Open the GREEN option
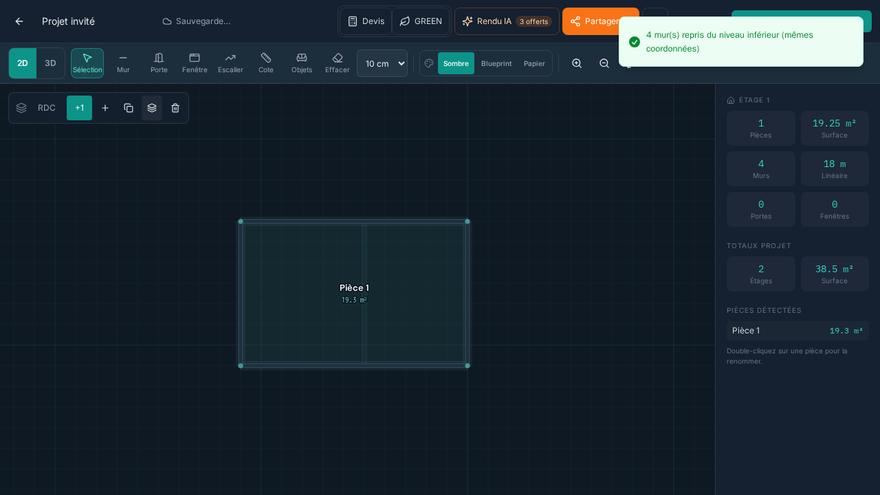880x495 pixels. (421, 21)
